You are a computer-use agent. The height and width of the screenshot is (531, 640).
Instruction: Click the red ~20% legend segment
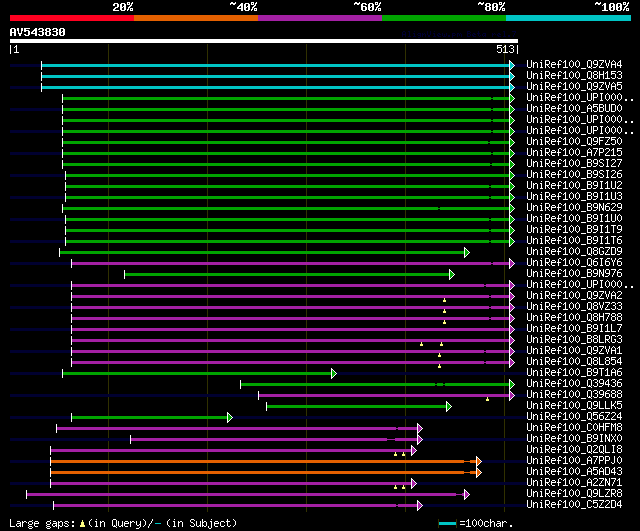[72, 18]
